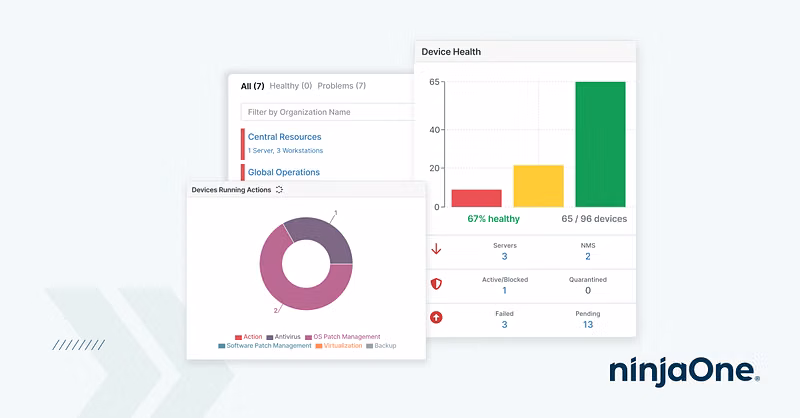Click the loading spinner next to Devices Running Actions

[x=279, y=189]
